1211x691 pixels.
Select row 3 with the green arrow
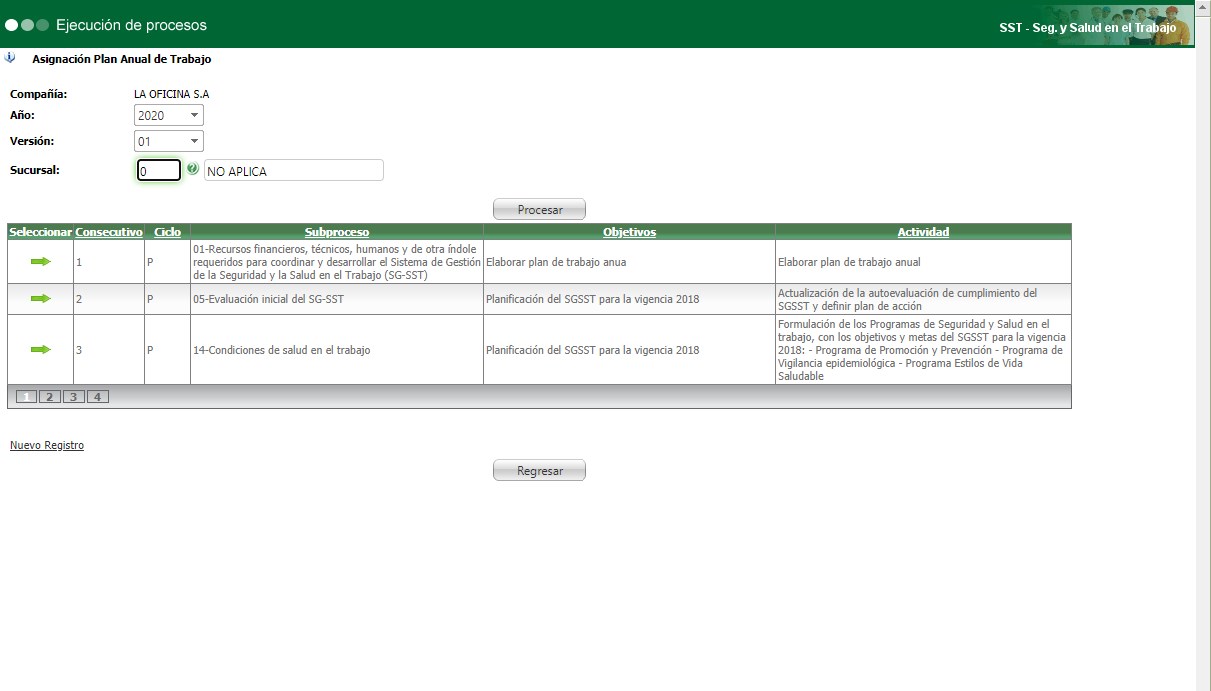click(40, 349)
